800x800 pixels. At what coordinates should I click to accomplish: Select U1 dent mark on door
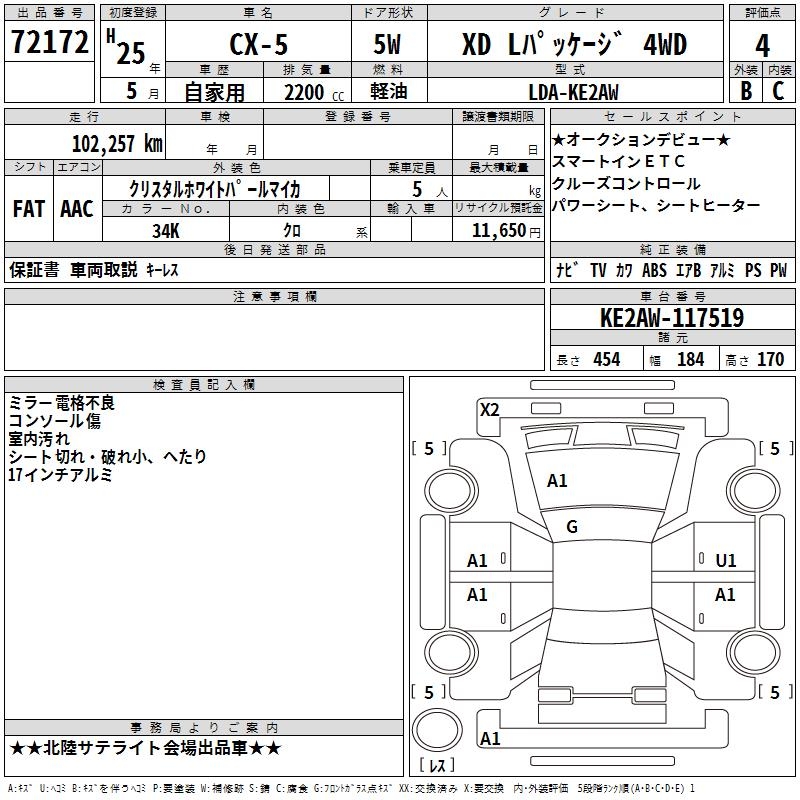pyautogui.click(x=726, y=561)
